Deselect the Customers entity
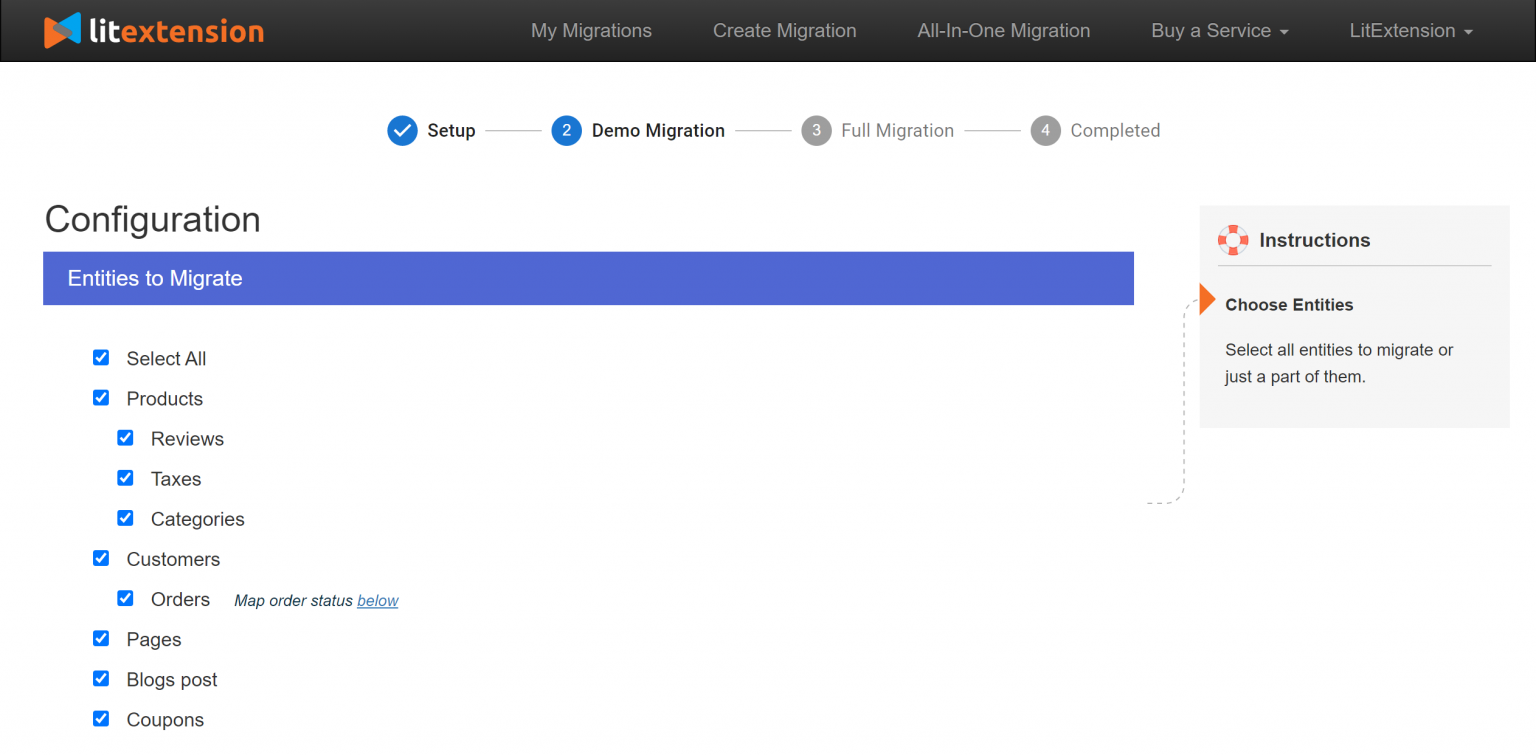 (101, 558)
